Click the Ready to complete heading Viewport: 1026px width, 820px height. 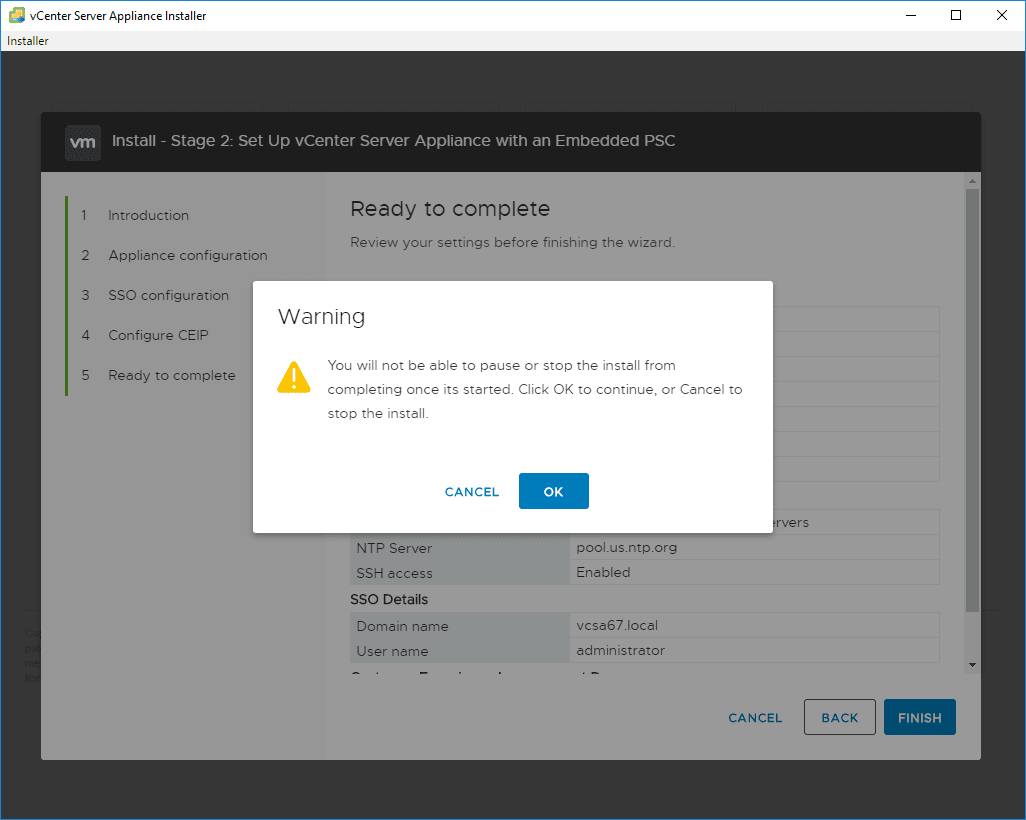pyautogui.click(x=450, y=209)
